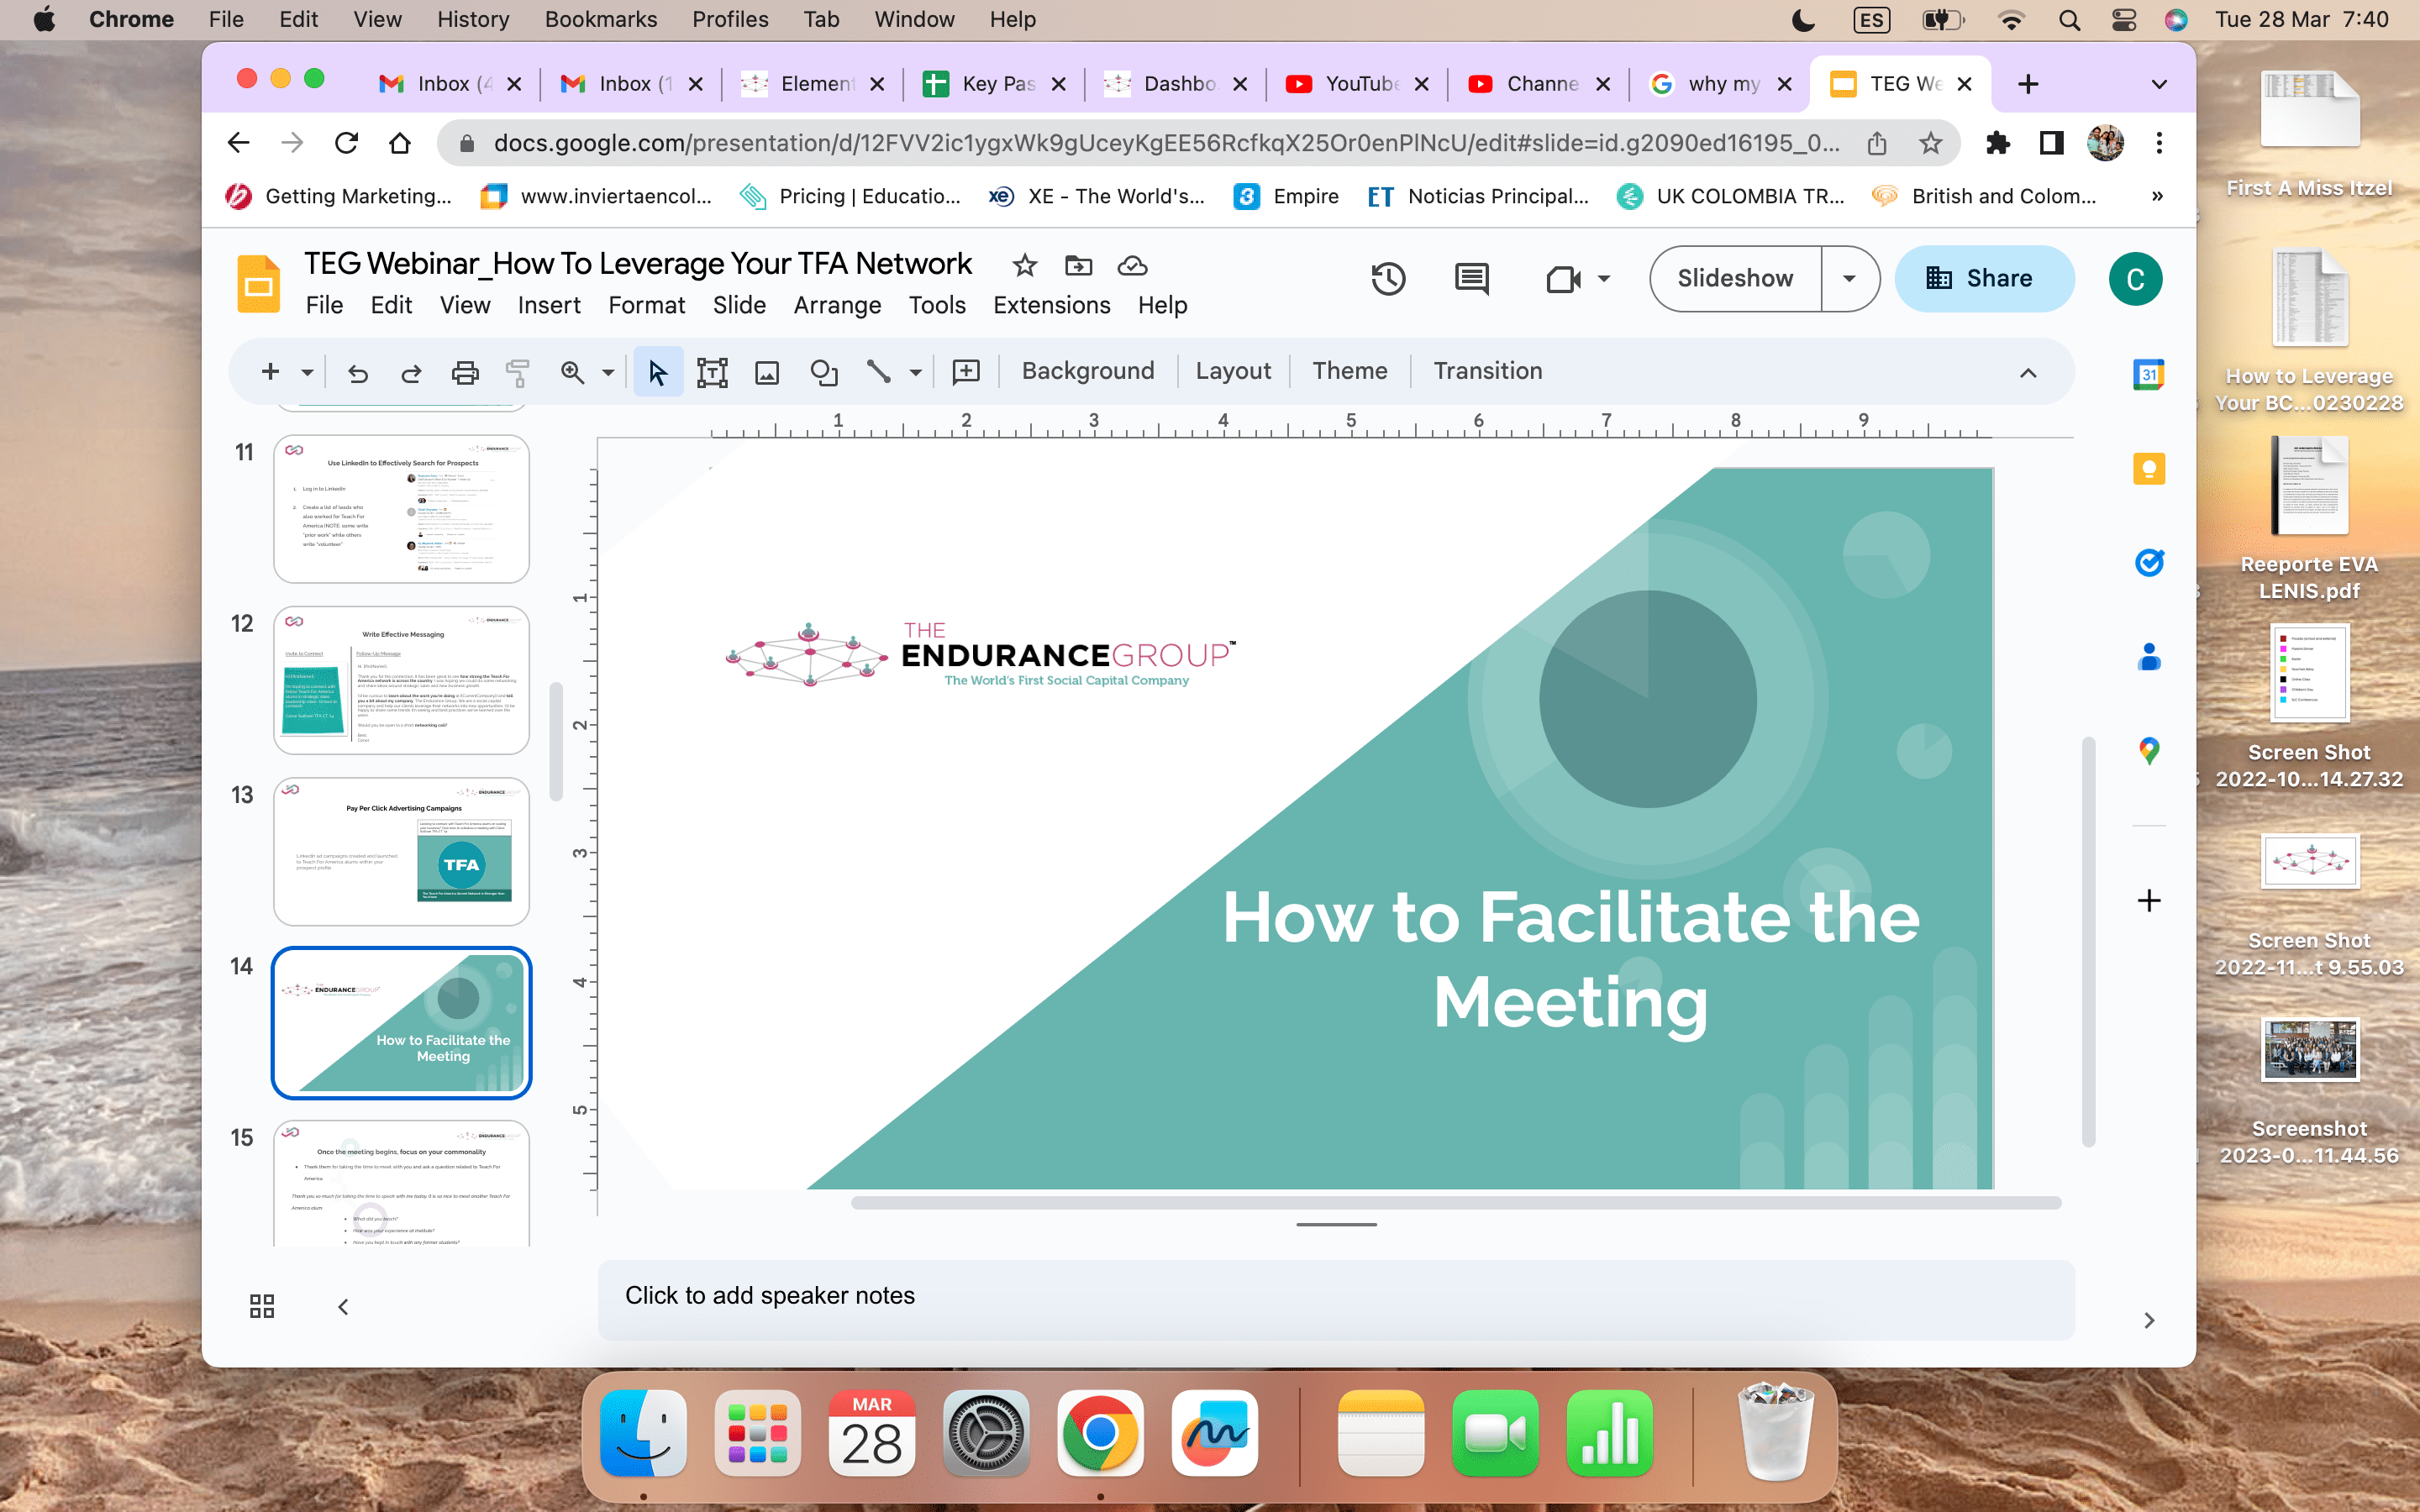Star the presentation title

point(1024,265)
